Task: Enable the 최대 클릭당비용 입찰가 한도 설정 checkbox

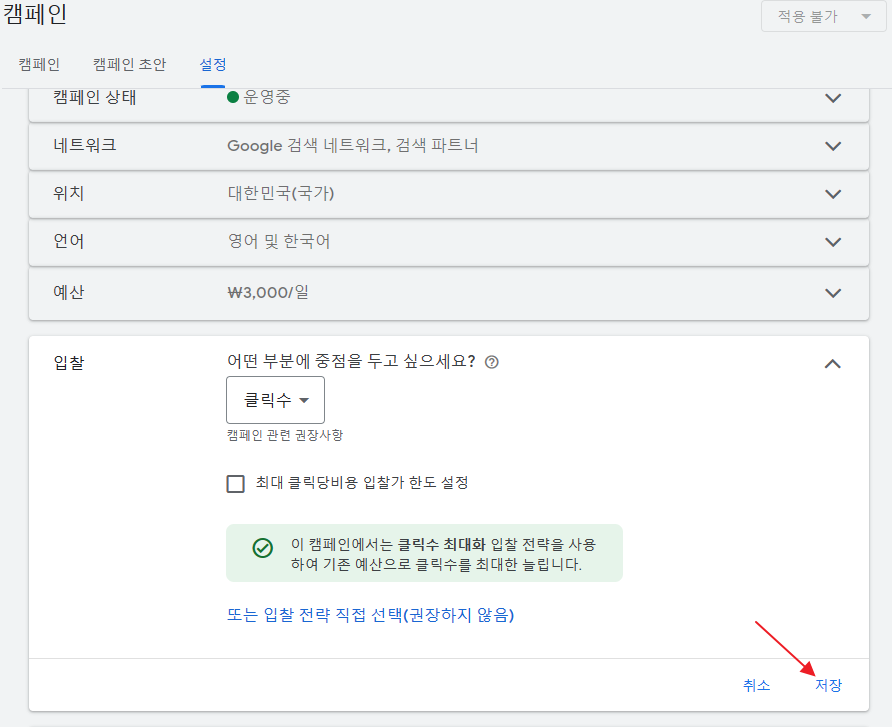Action: pos(236,484)
